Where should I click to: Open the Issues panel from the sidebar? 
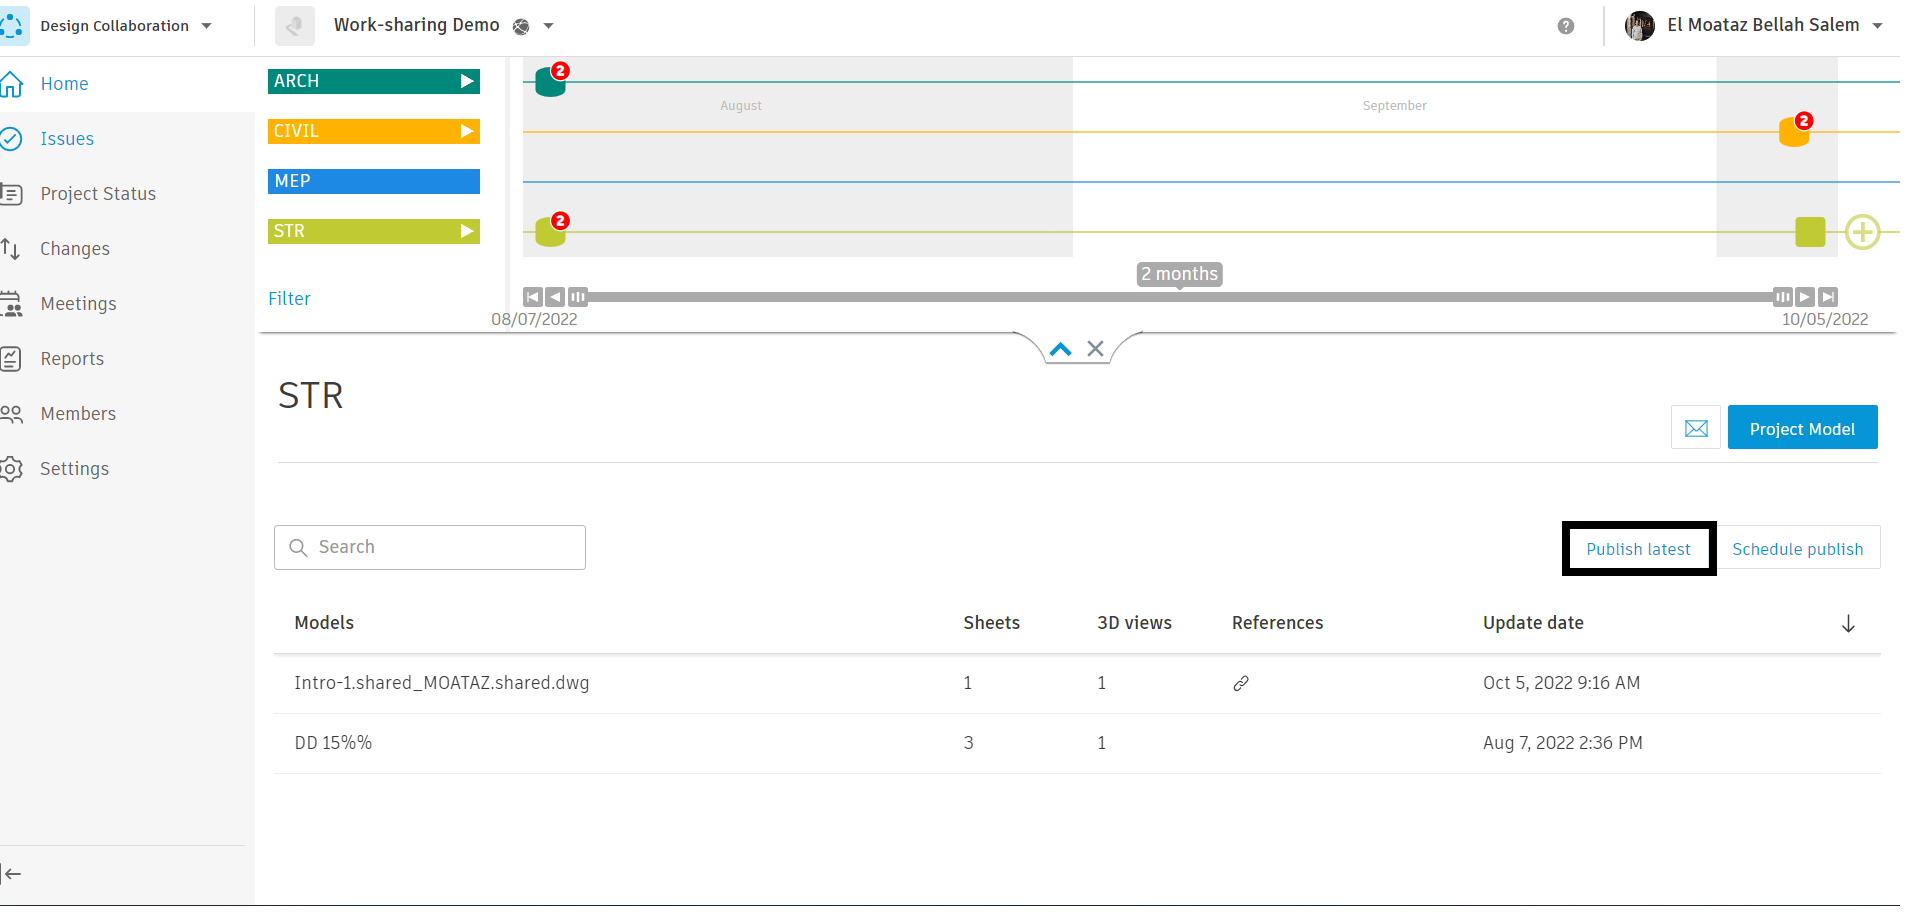tap(14, 139)
